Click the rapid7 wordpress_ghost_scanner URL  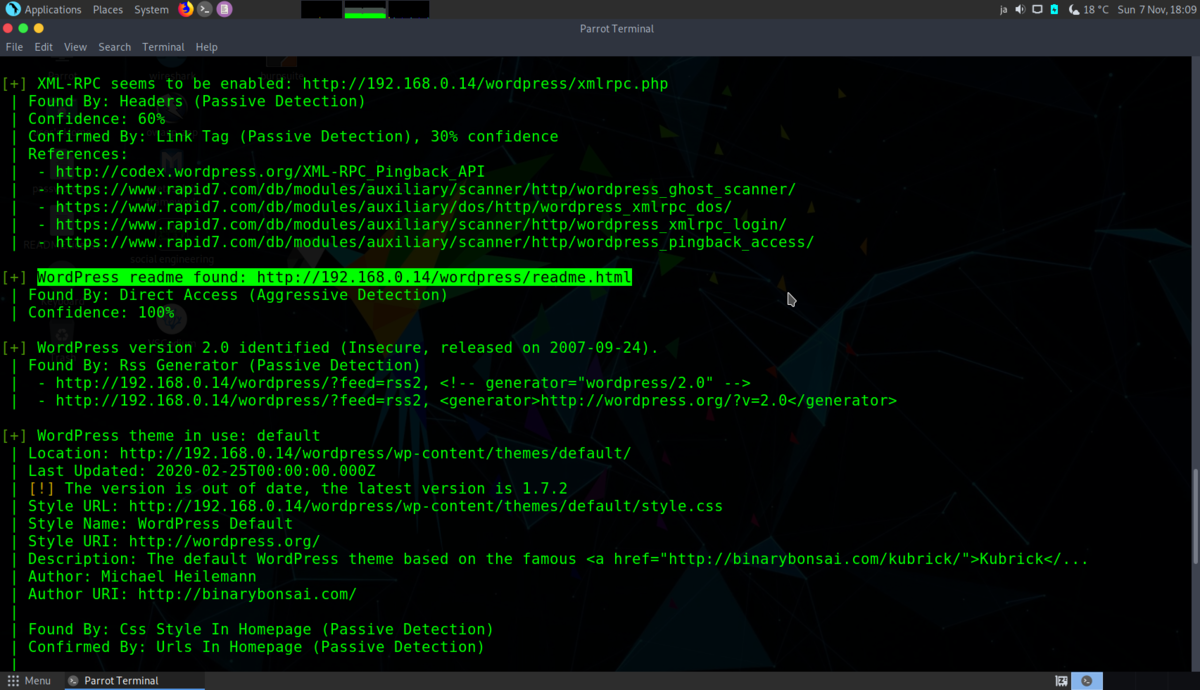(426, 189)
